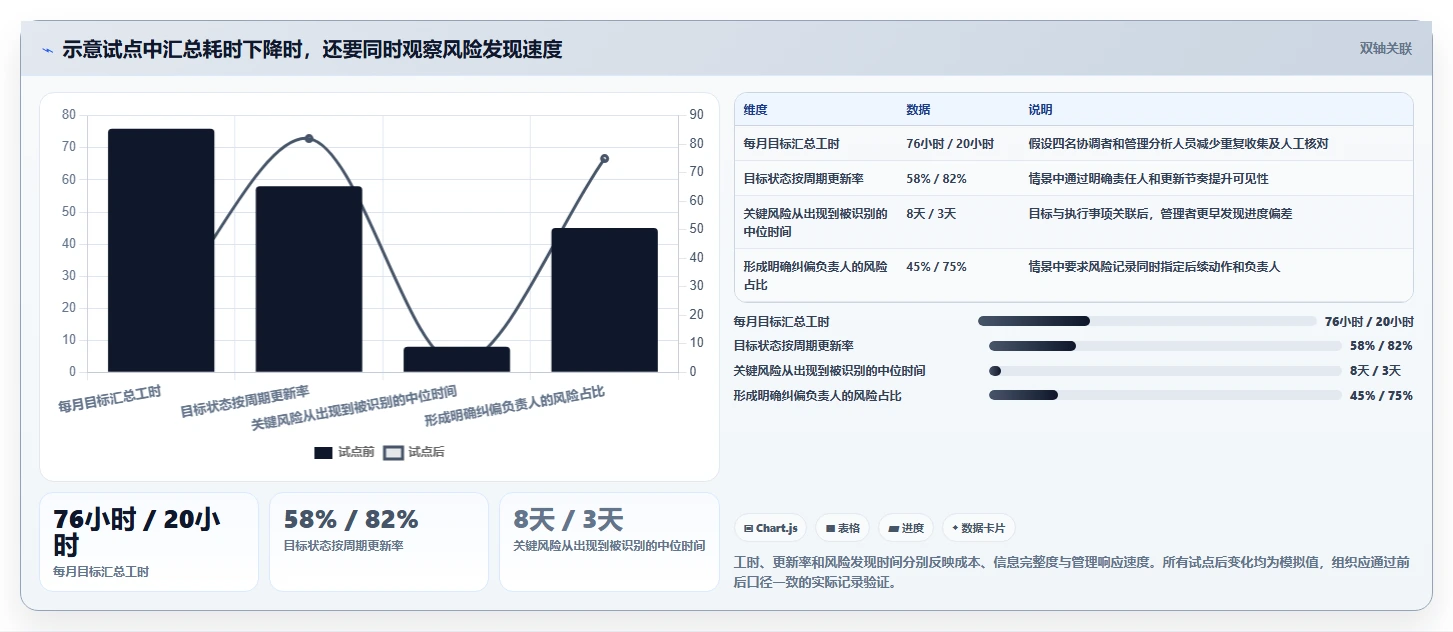
Task: Click table cell 形成明确纠偏负责人的风险占比
Action: (815, 275)
